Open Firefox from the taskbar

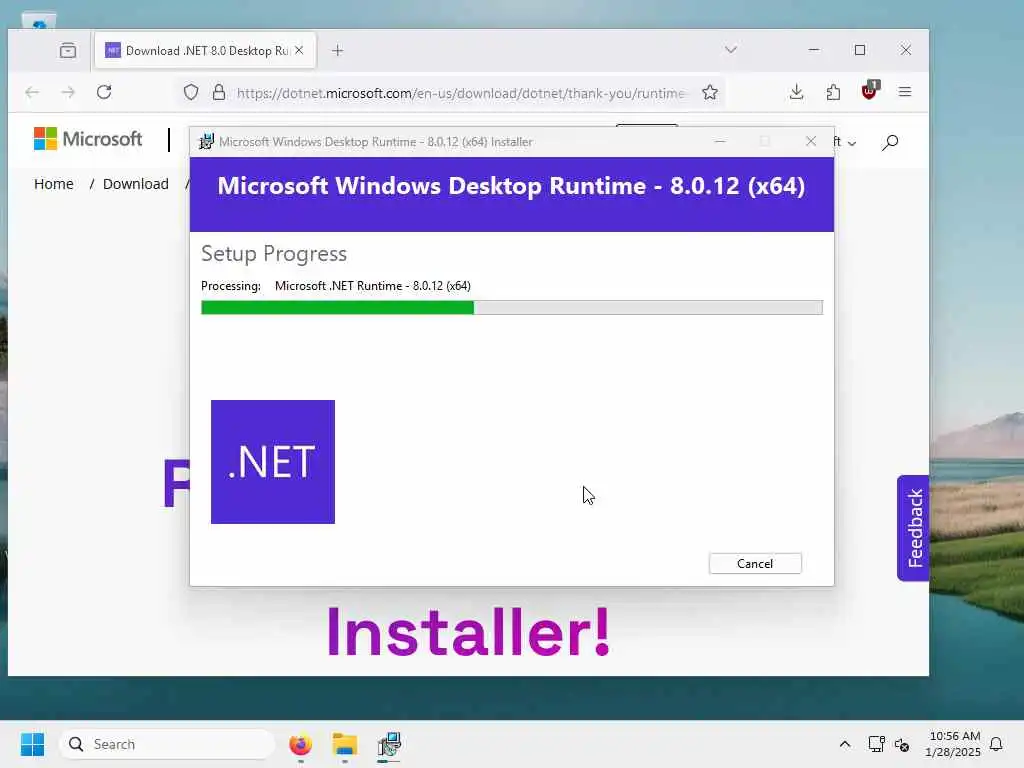300,744
